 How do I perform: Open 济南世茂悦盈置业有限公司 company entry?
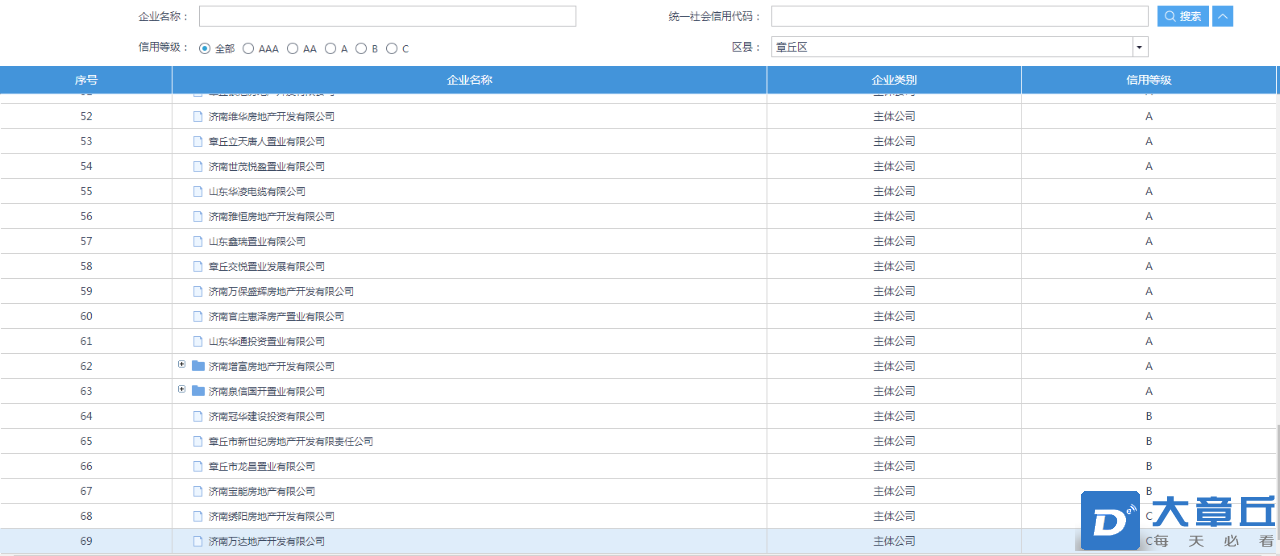[x=267, y=167]
